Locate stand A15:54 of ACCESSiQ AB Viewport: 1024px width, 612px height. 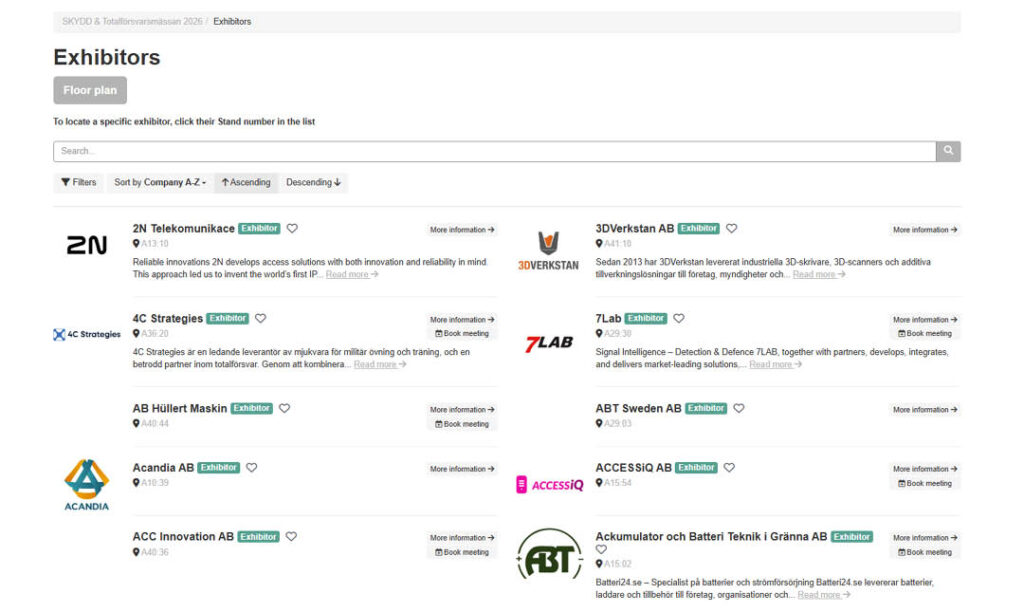tap(618, 483)
